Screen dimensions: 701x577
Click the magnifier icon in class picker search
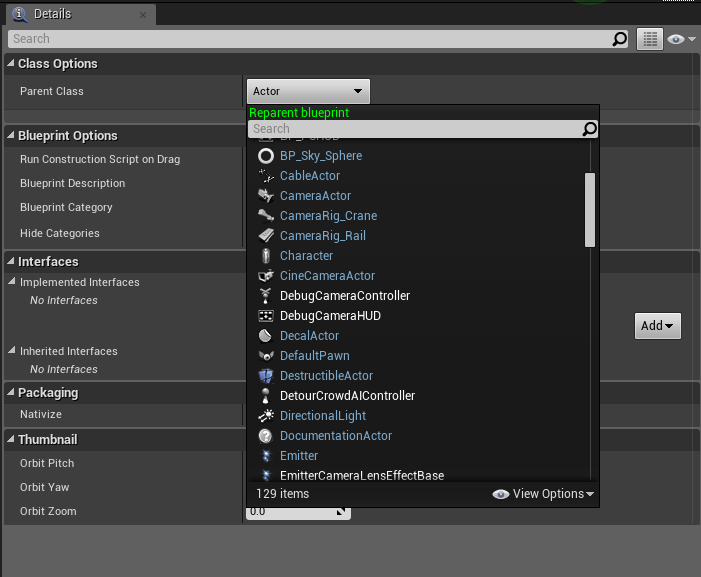pos(589,129)
